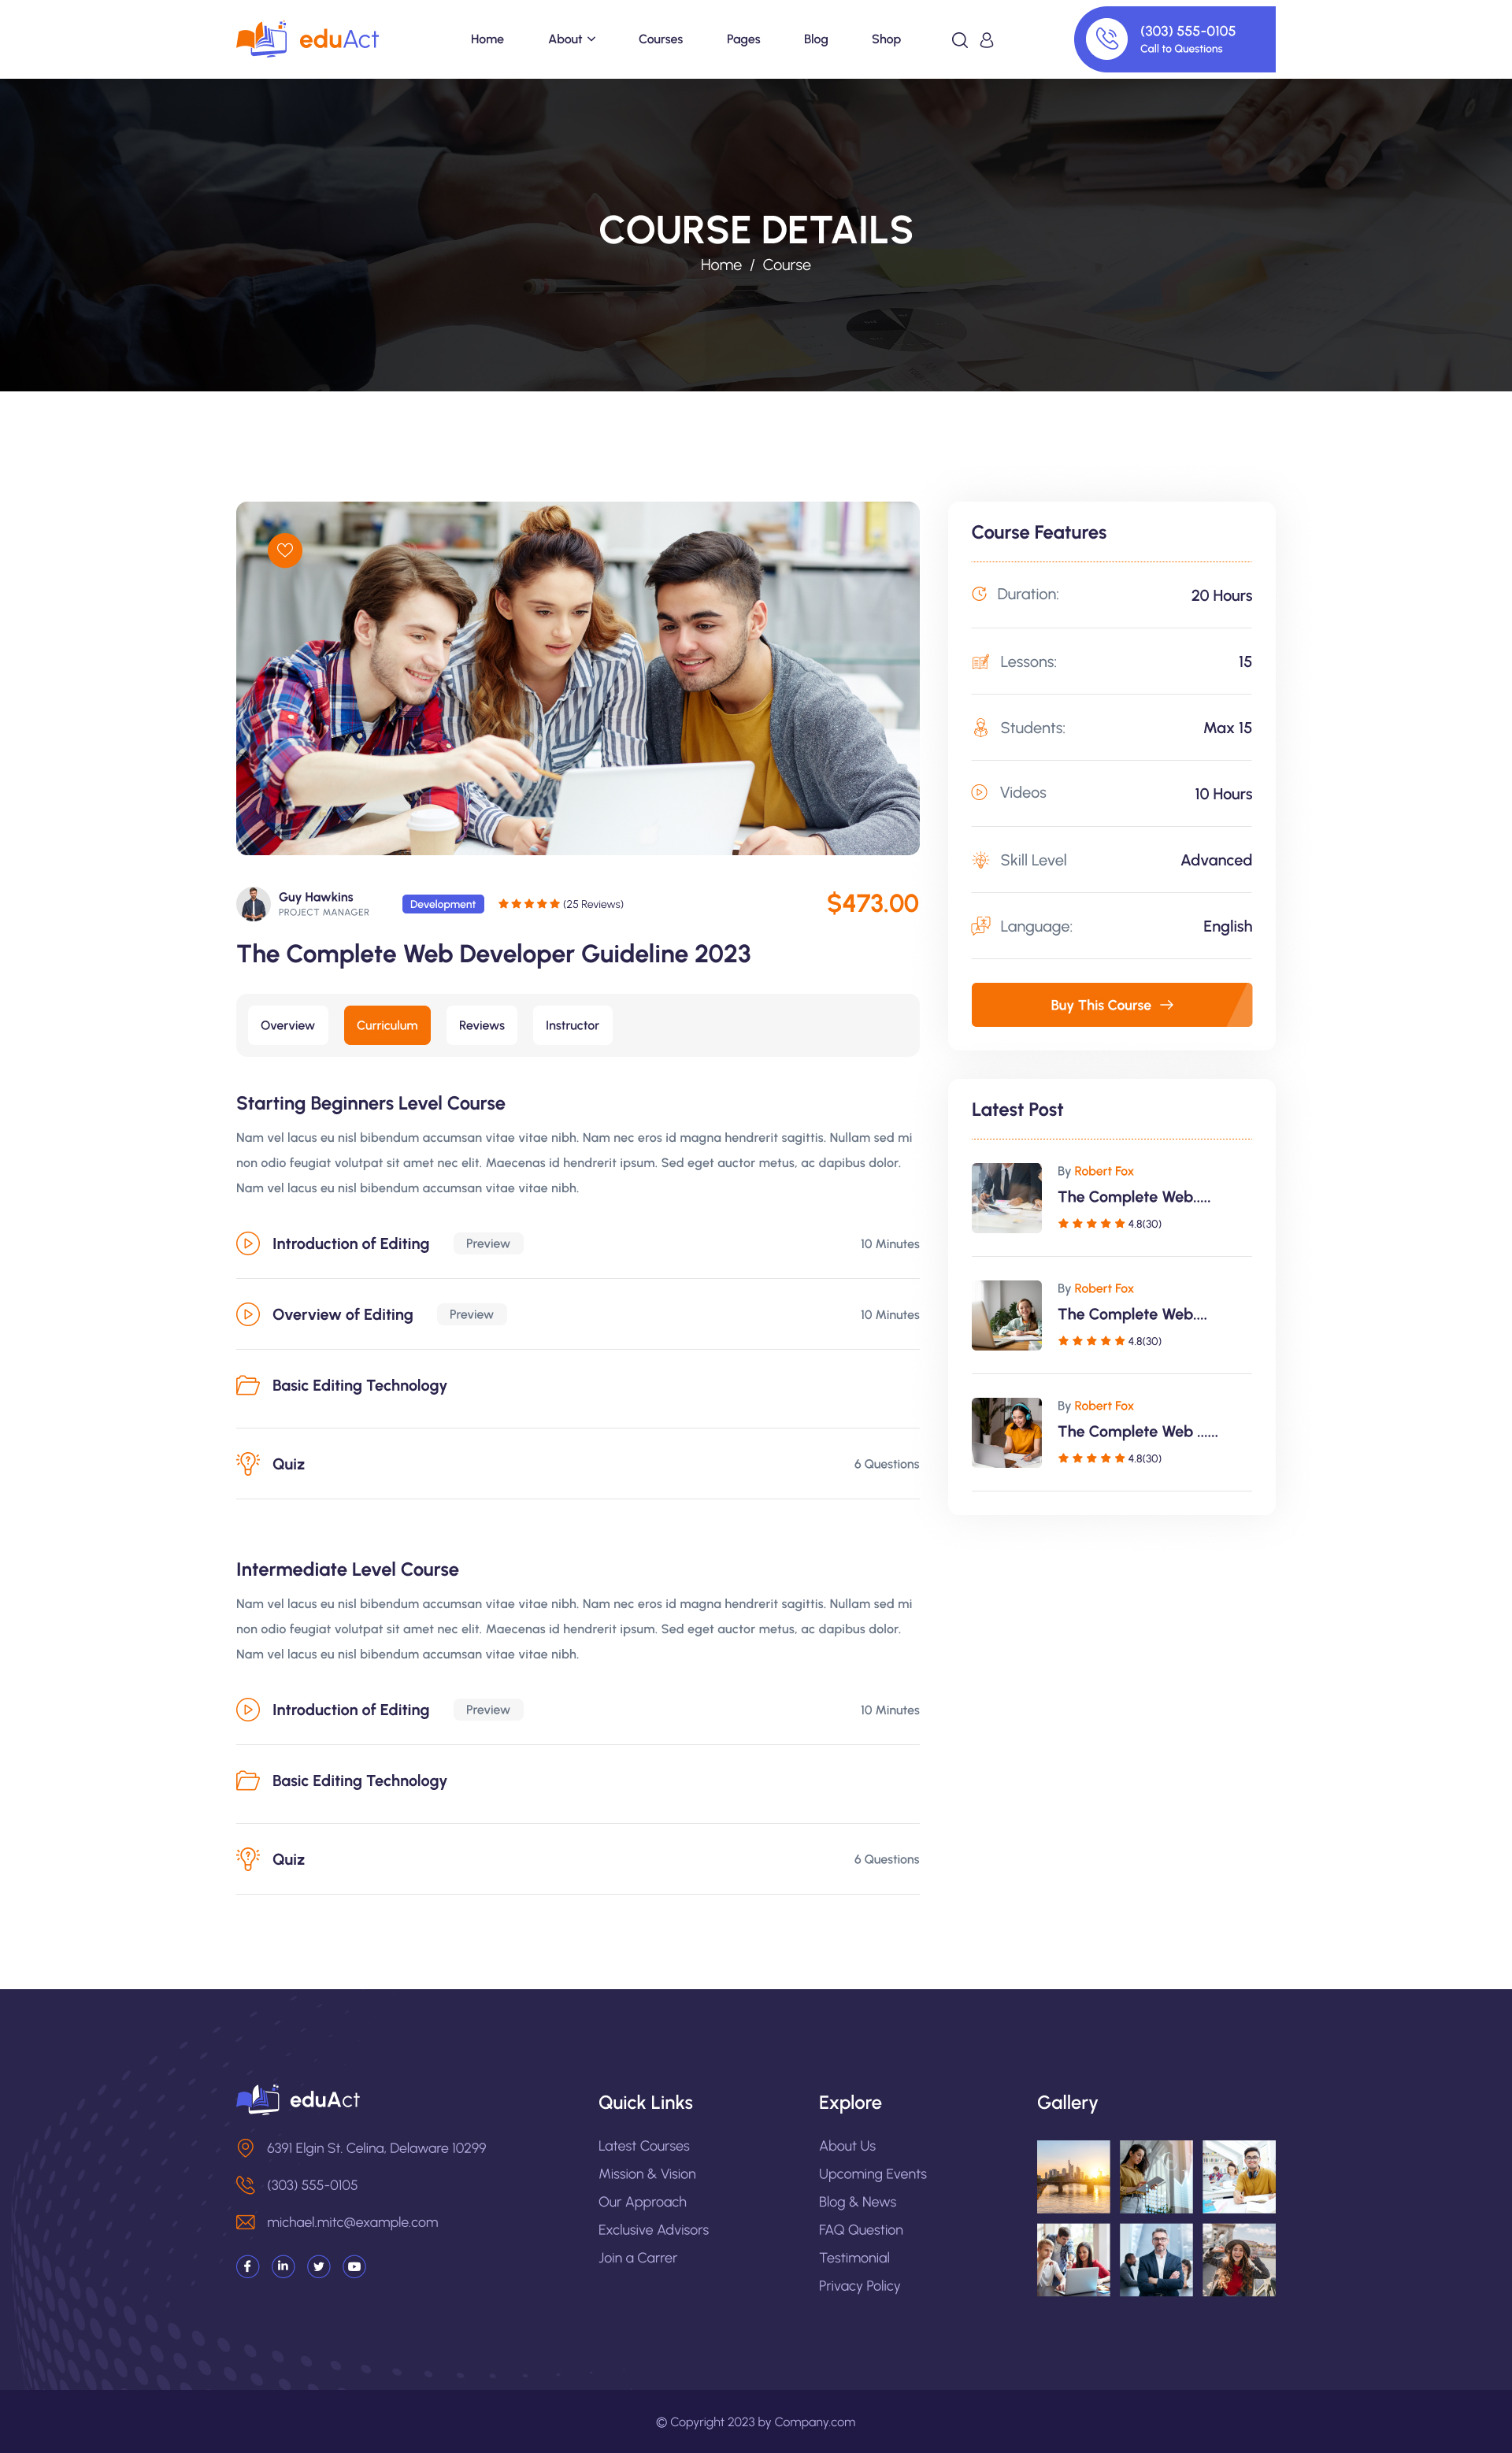Click the heart/favorite icon on course image
This screenshot has height=2453, width=1512.
pyautogui.click(x=286, y=548)
